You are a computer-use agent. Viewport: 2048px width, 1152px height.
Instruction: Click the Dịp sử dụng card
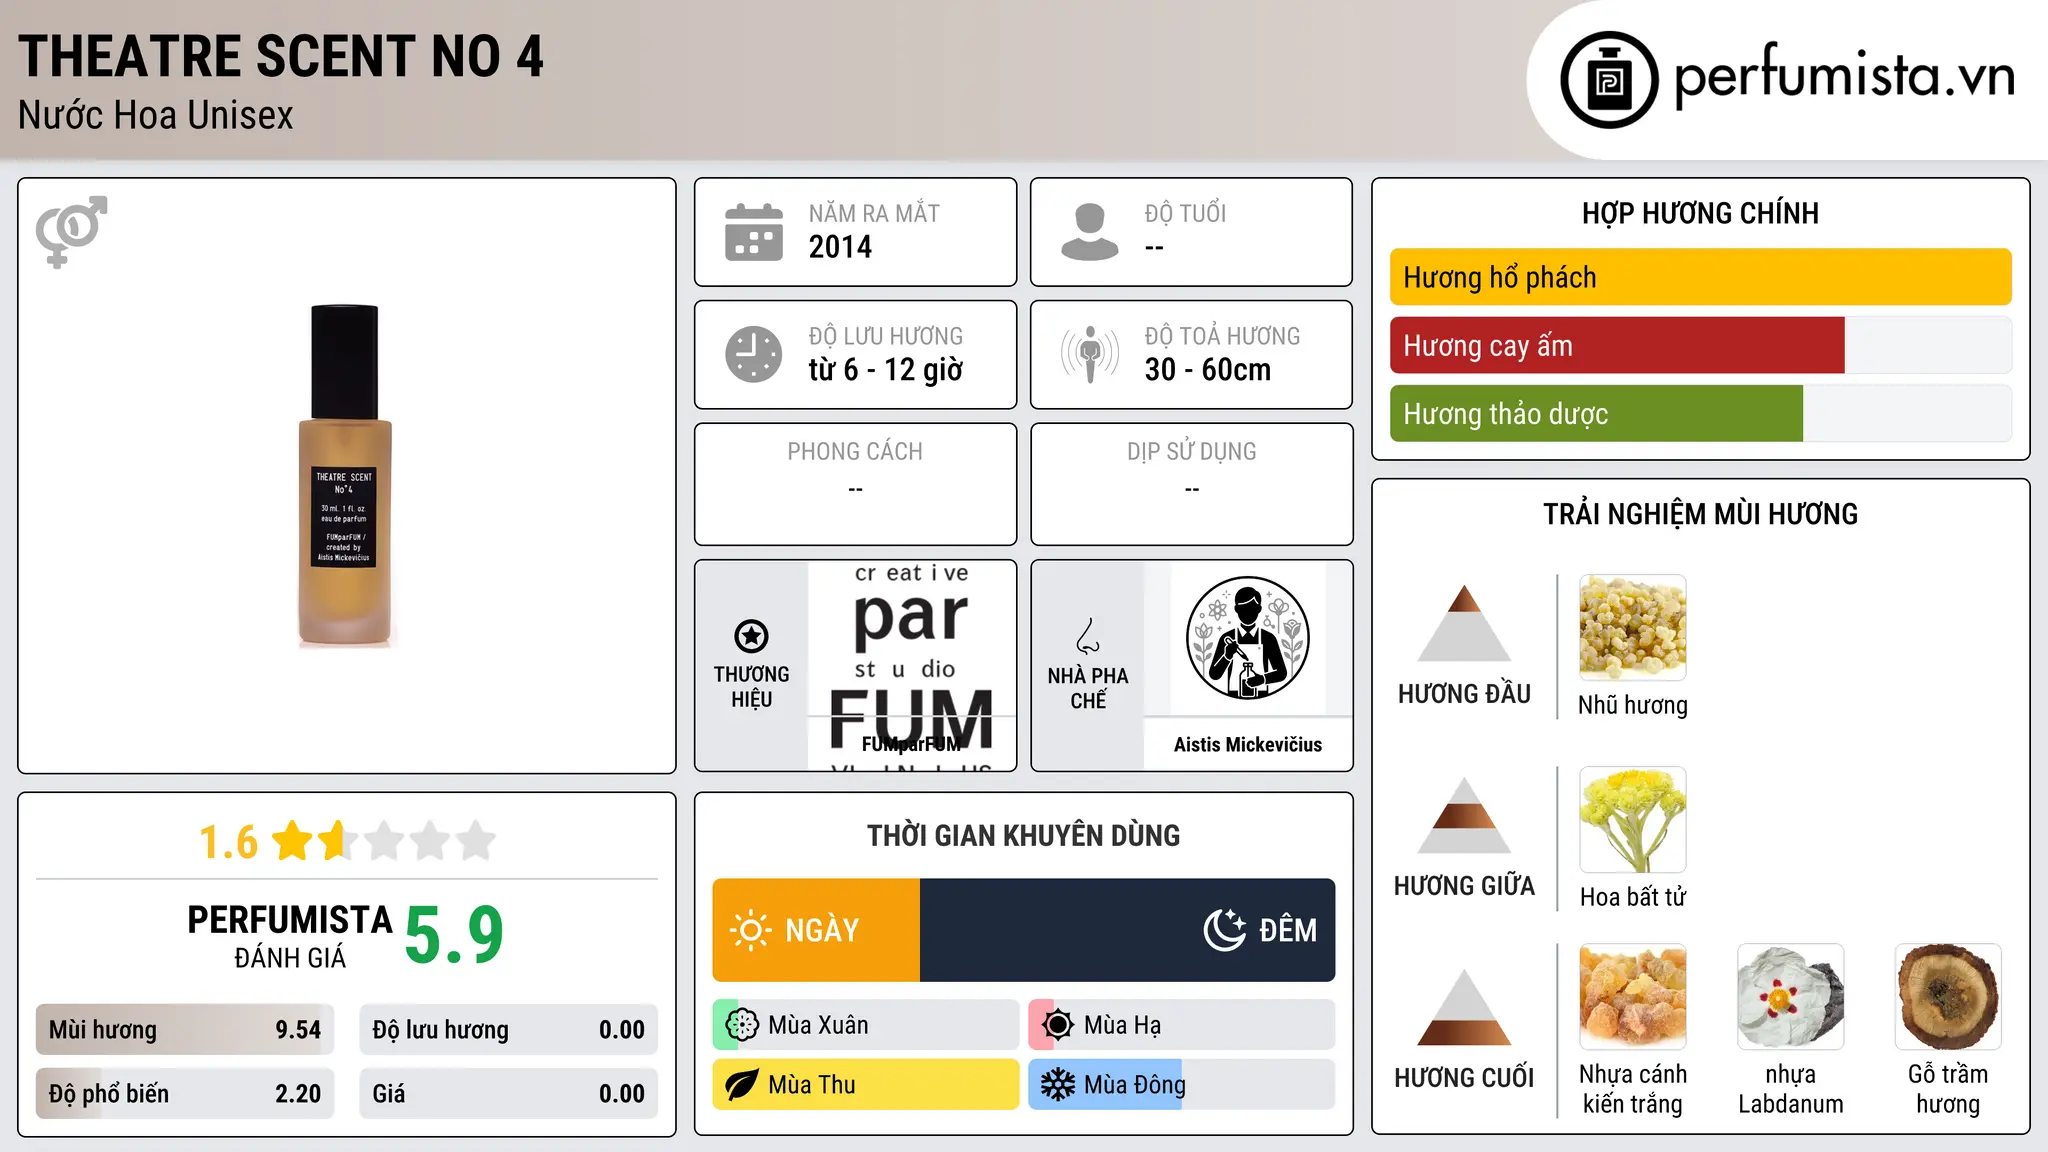click(x=1191, y=484)
